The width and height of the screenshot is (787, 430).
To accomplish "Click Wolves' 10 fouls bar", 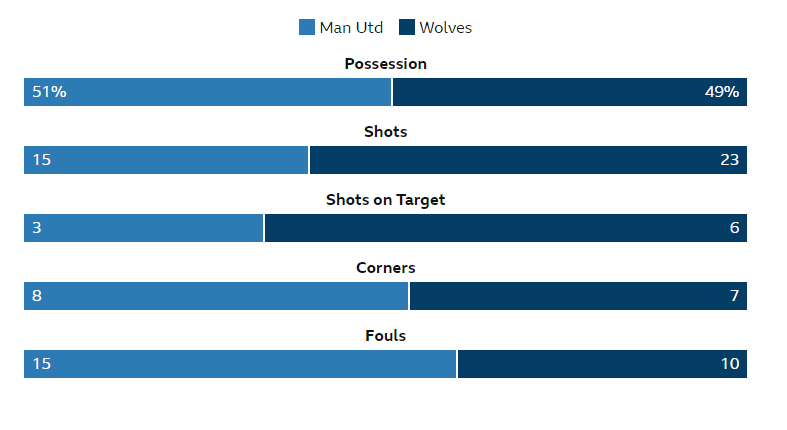I will tap(602, 364).
